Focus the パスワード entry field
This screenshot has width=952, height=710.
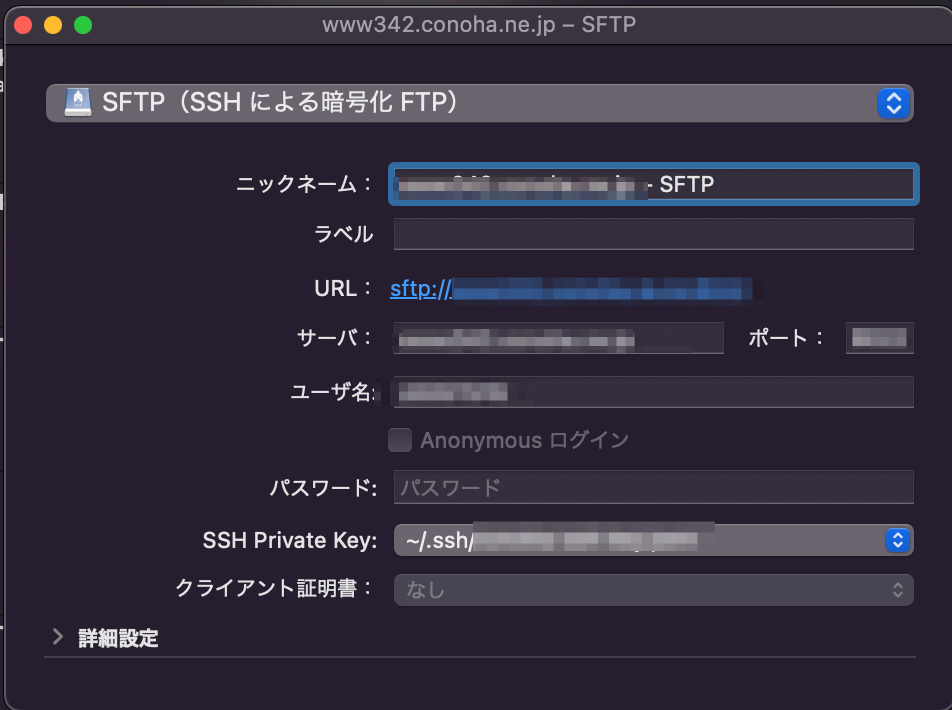coord(653,487)
